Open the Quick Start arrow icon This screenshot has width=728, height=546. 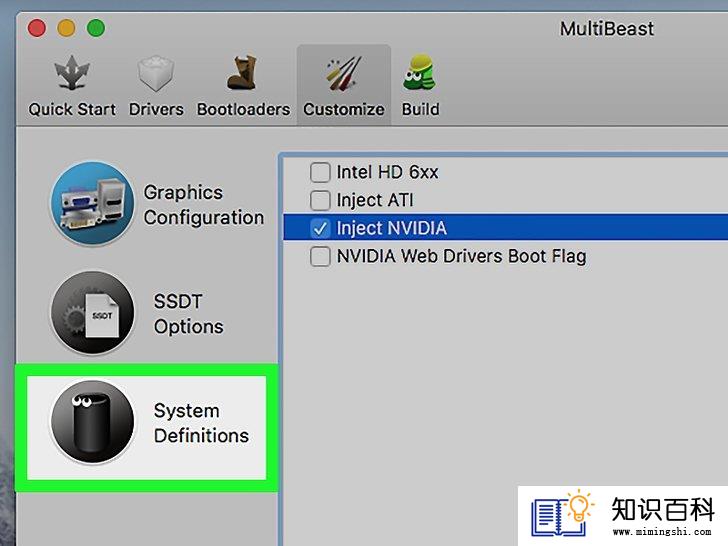tap(72, 73)
